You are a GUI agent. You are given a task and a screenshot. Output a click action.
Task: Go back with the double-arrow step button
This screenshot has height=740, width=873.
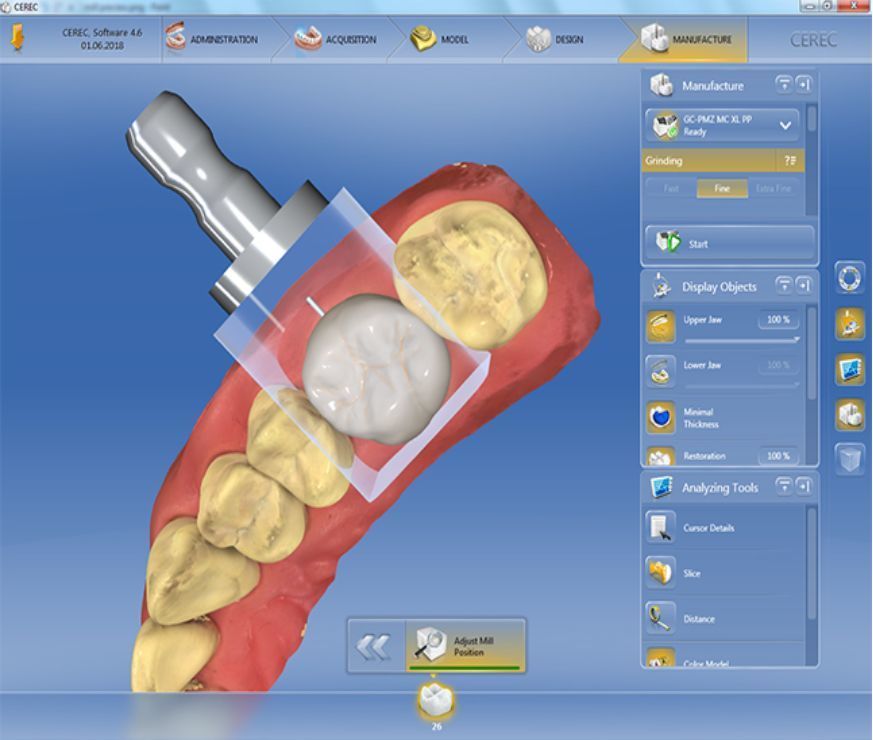376,646
